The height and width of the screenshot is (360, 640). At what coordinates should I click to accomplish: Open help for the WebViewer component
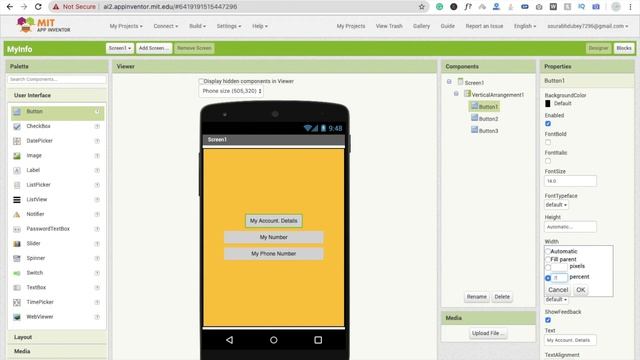click(x=97, y=317)
